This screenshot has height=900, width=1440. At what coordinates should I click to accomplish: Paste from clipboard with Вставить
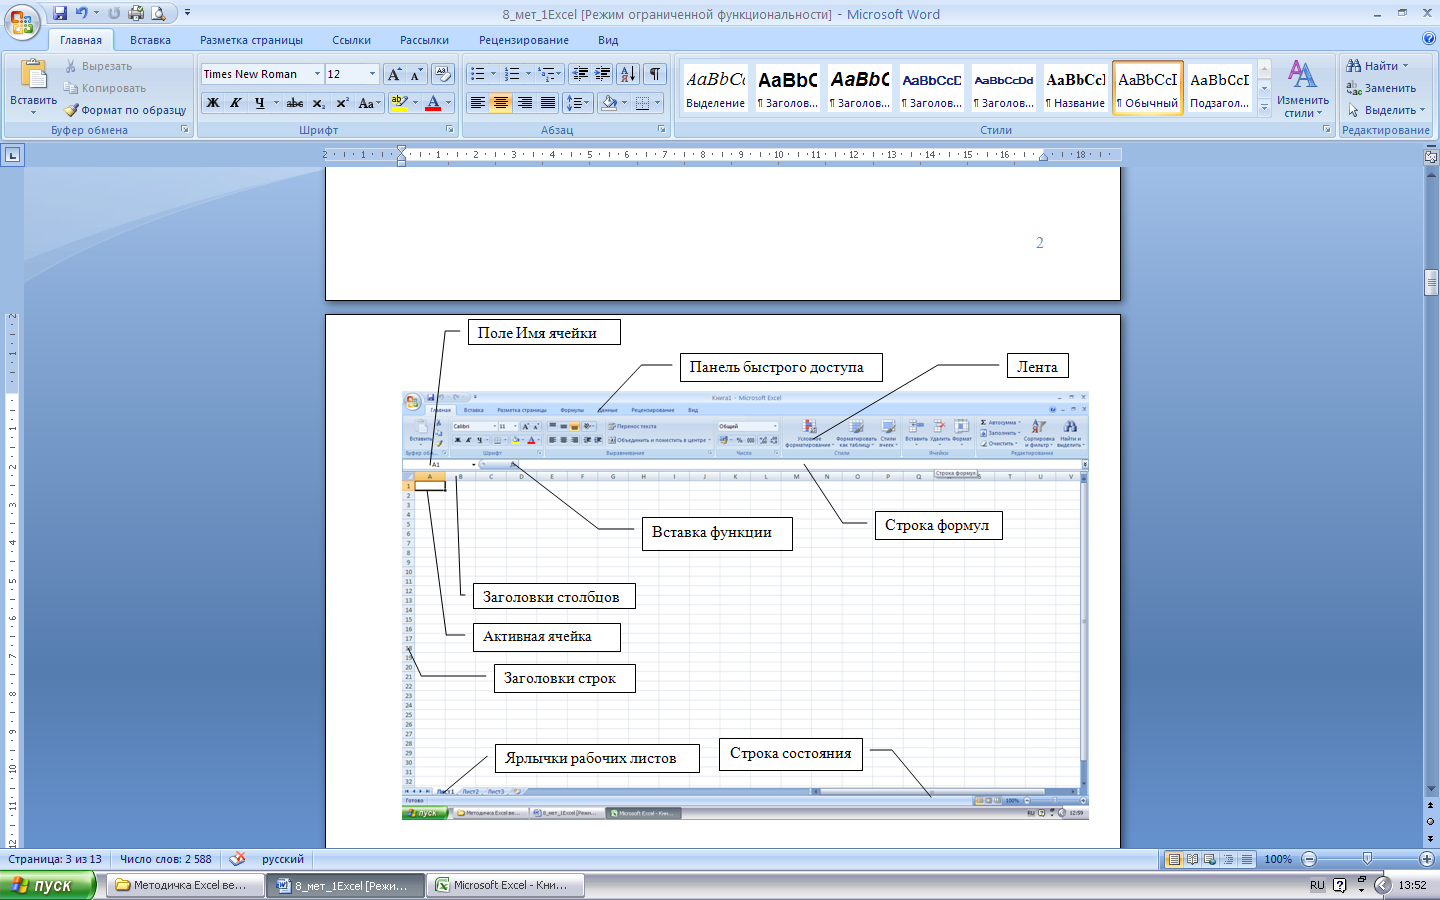pos(33,86)
